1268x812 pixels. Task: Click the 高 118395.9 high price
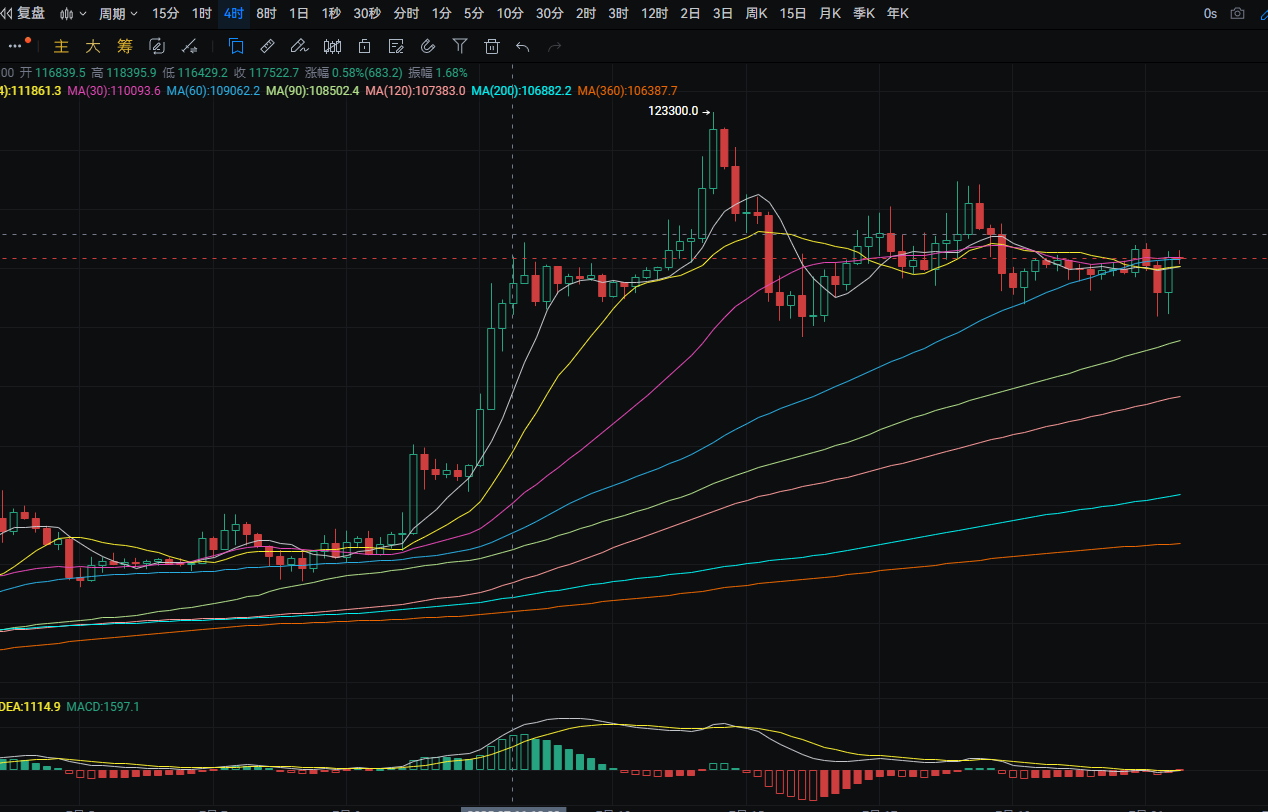pos(123,73)
